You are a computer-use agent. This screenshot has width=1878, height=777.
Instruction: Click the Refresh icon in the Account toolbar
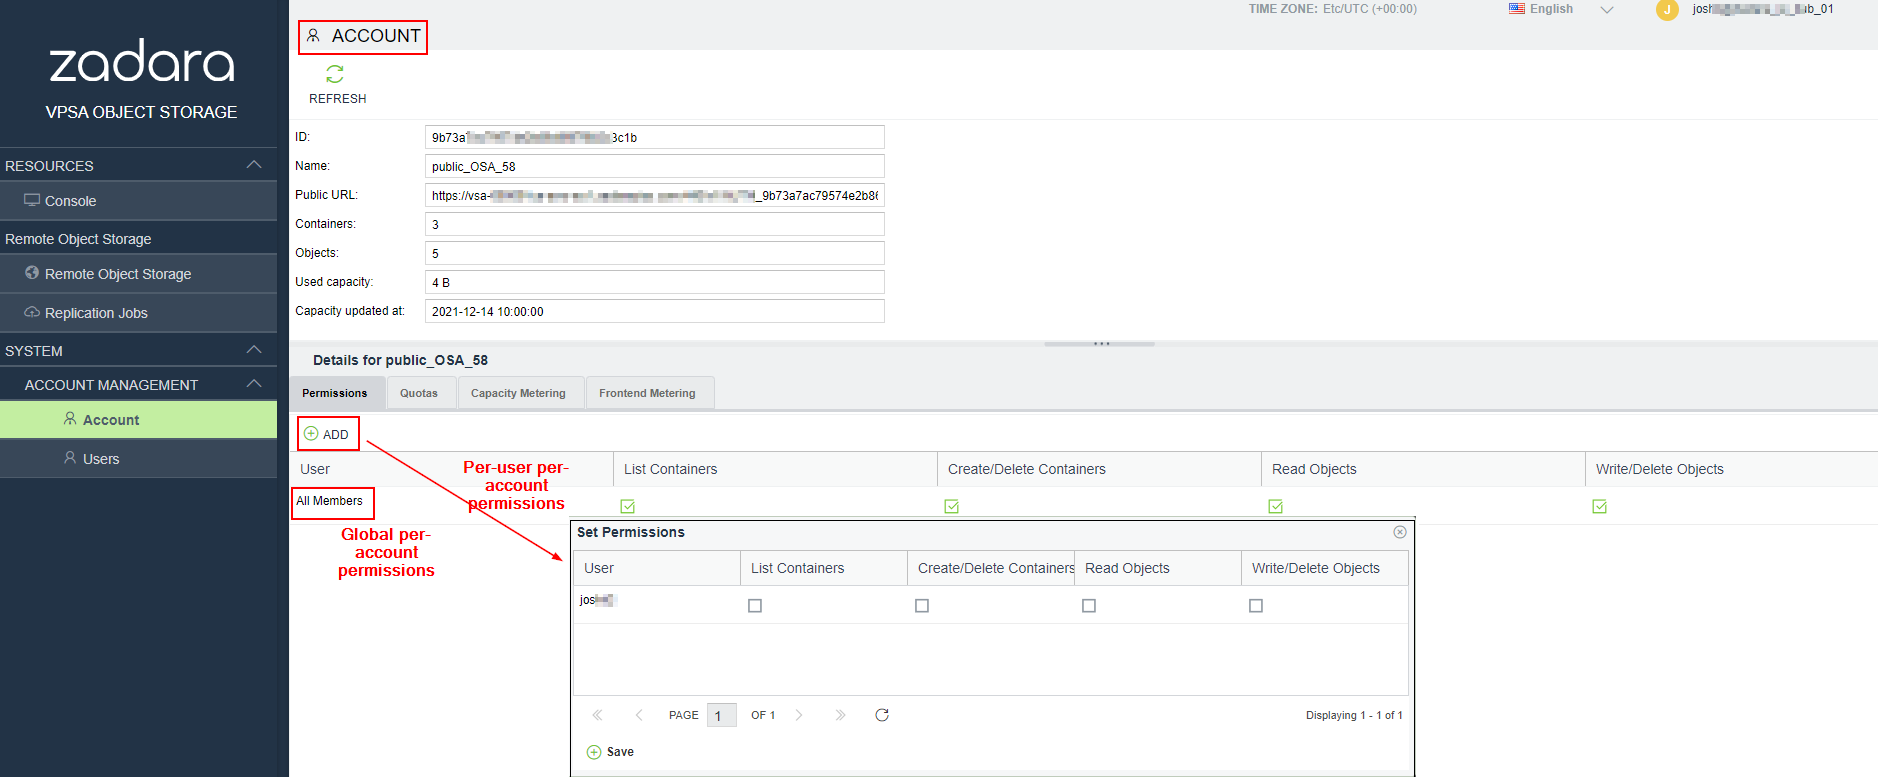click(335, 74)
